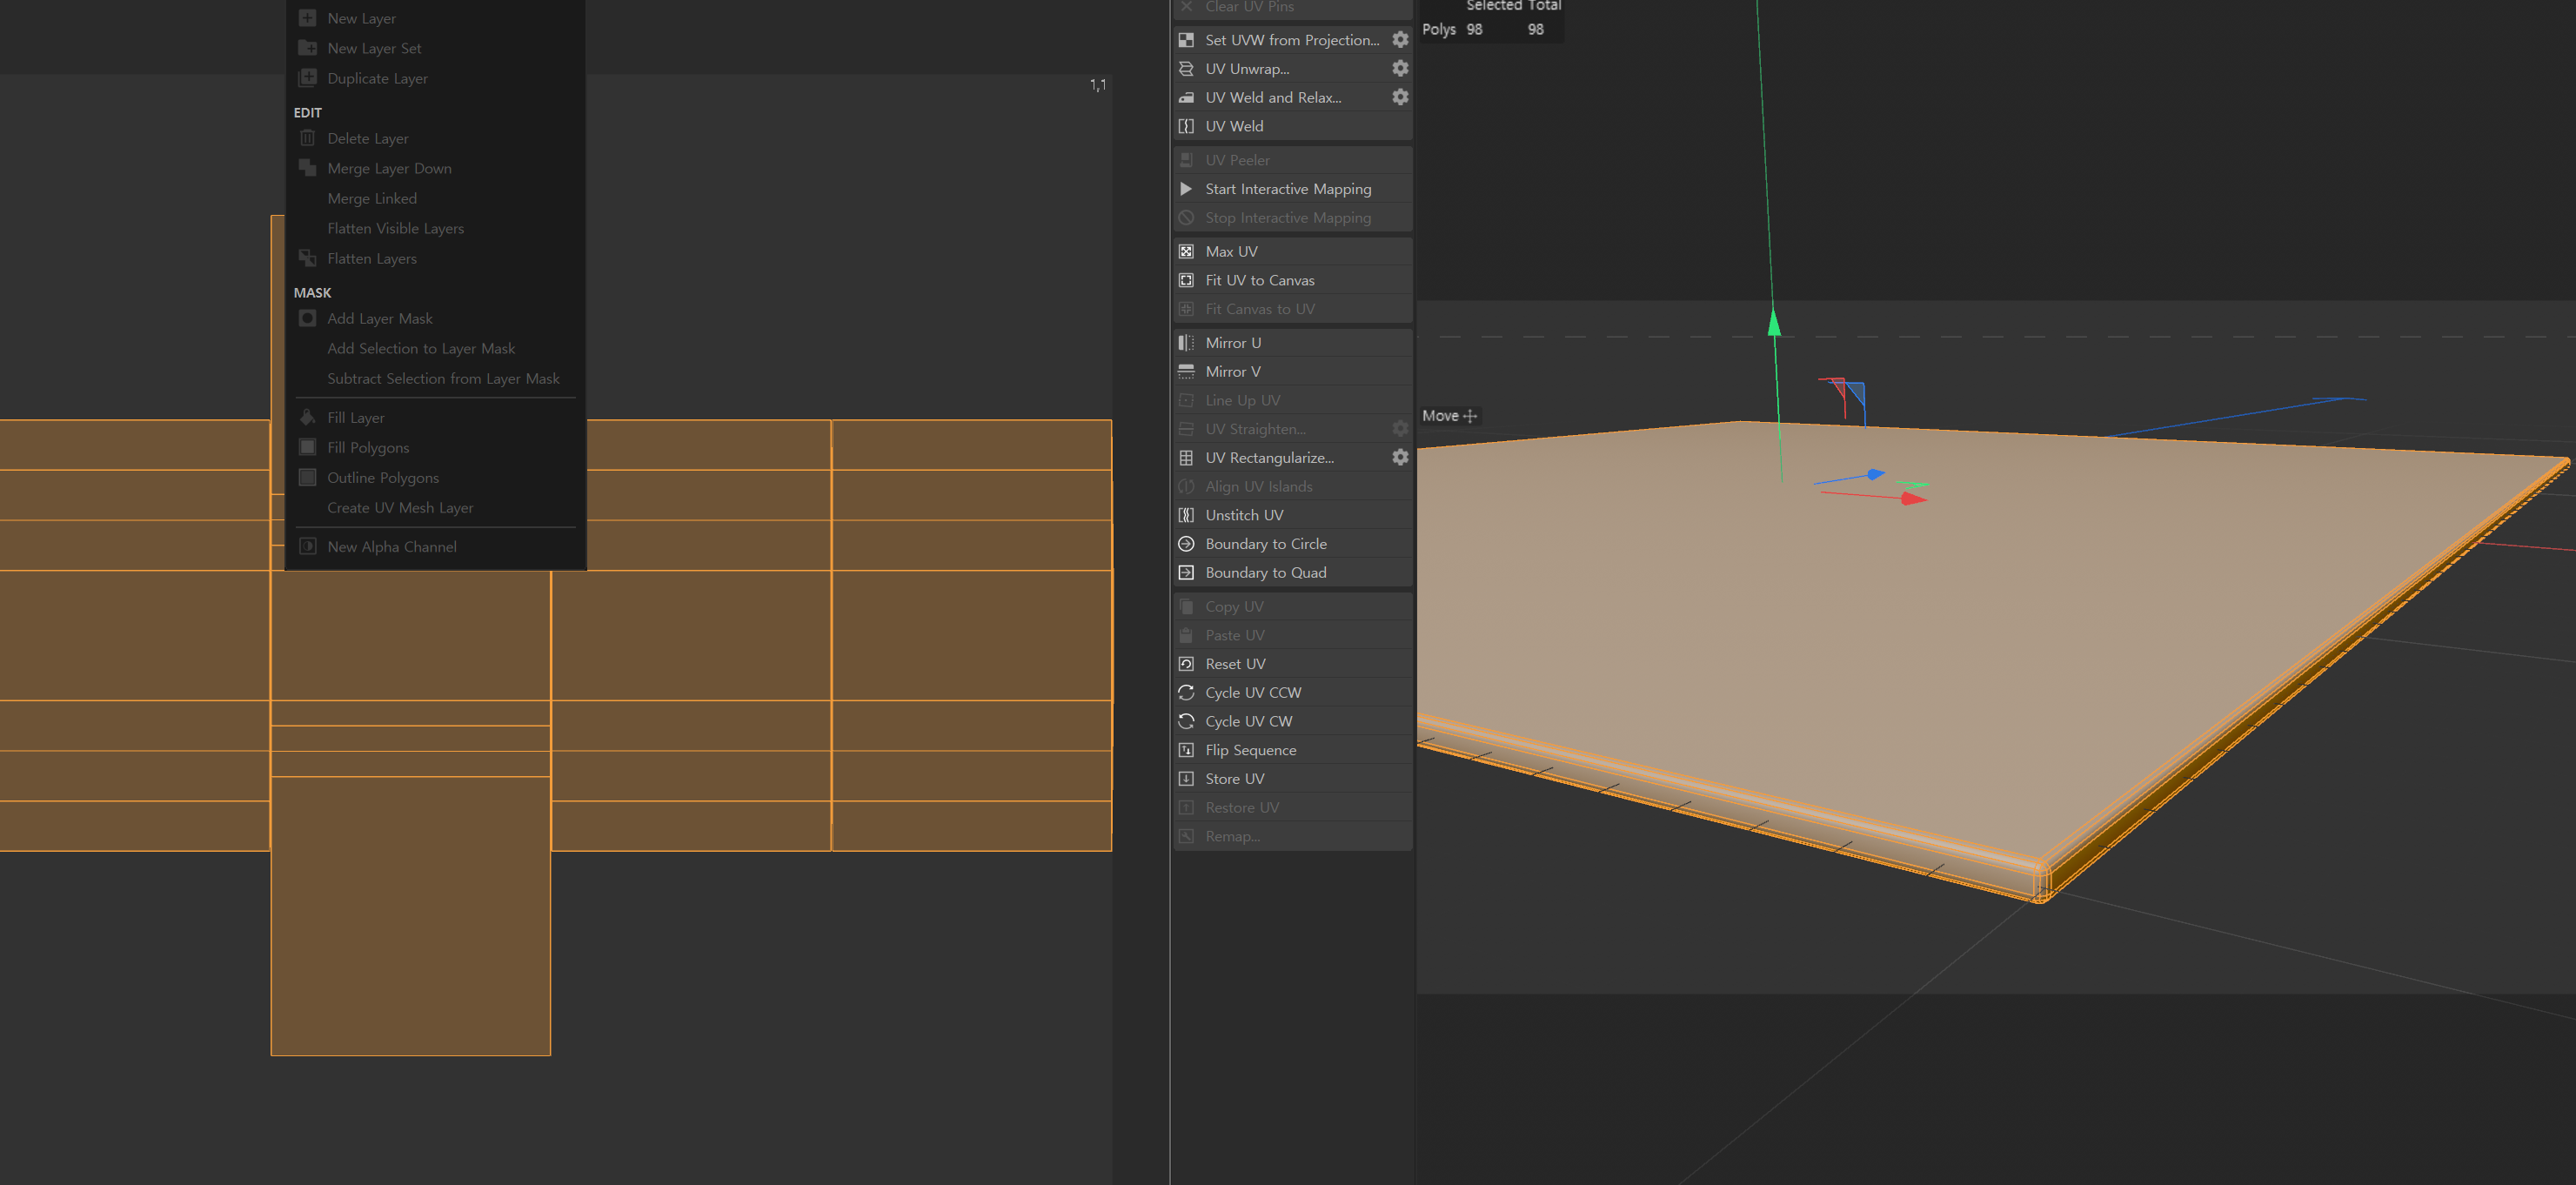2576x1185 pixels.
Task: Click the Boundary to Circle icon
Action: [x=1186, y=544]
